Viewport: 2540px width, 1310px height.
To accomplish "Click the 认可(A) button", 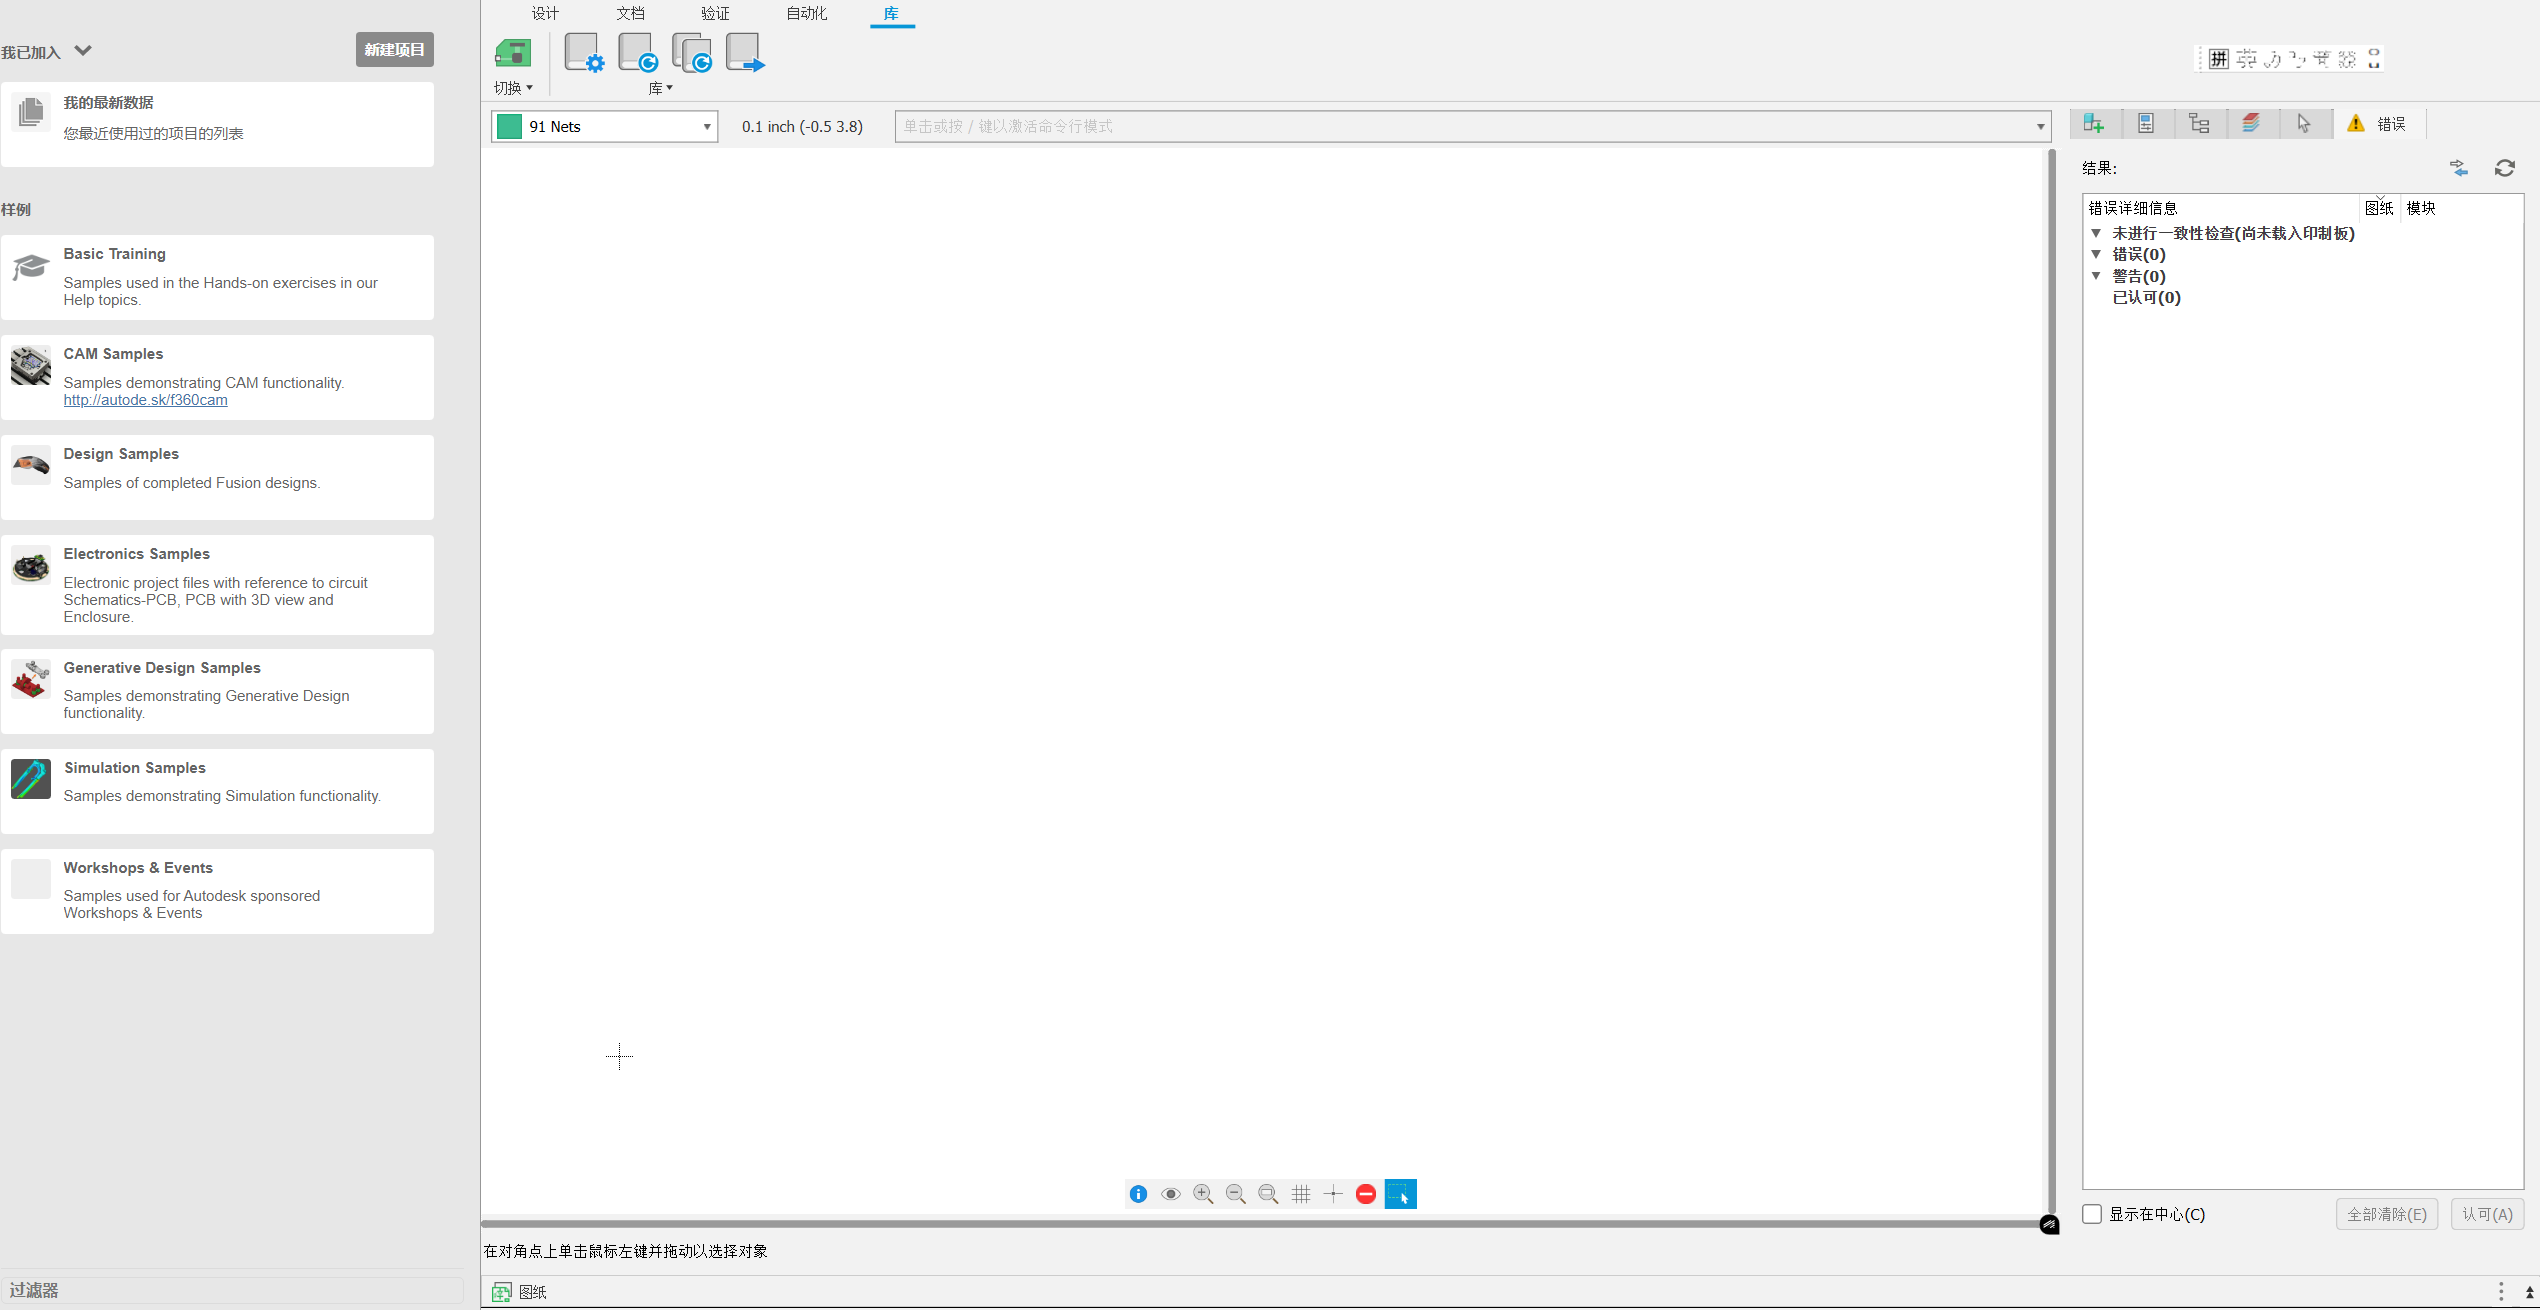I will tap(2487, 1214).
